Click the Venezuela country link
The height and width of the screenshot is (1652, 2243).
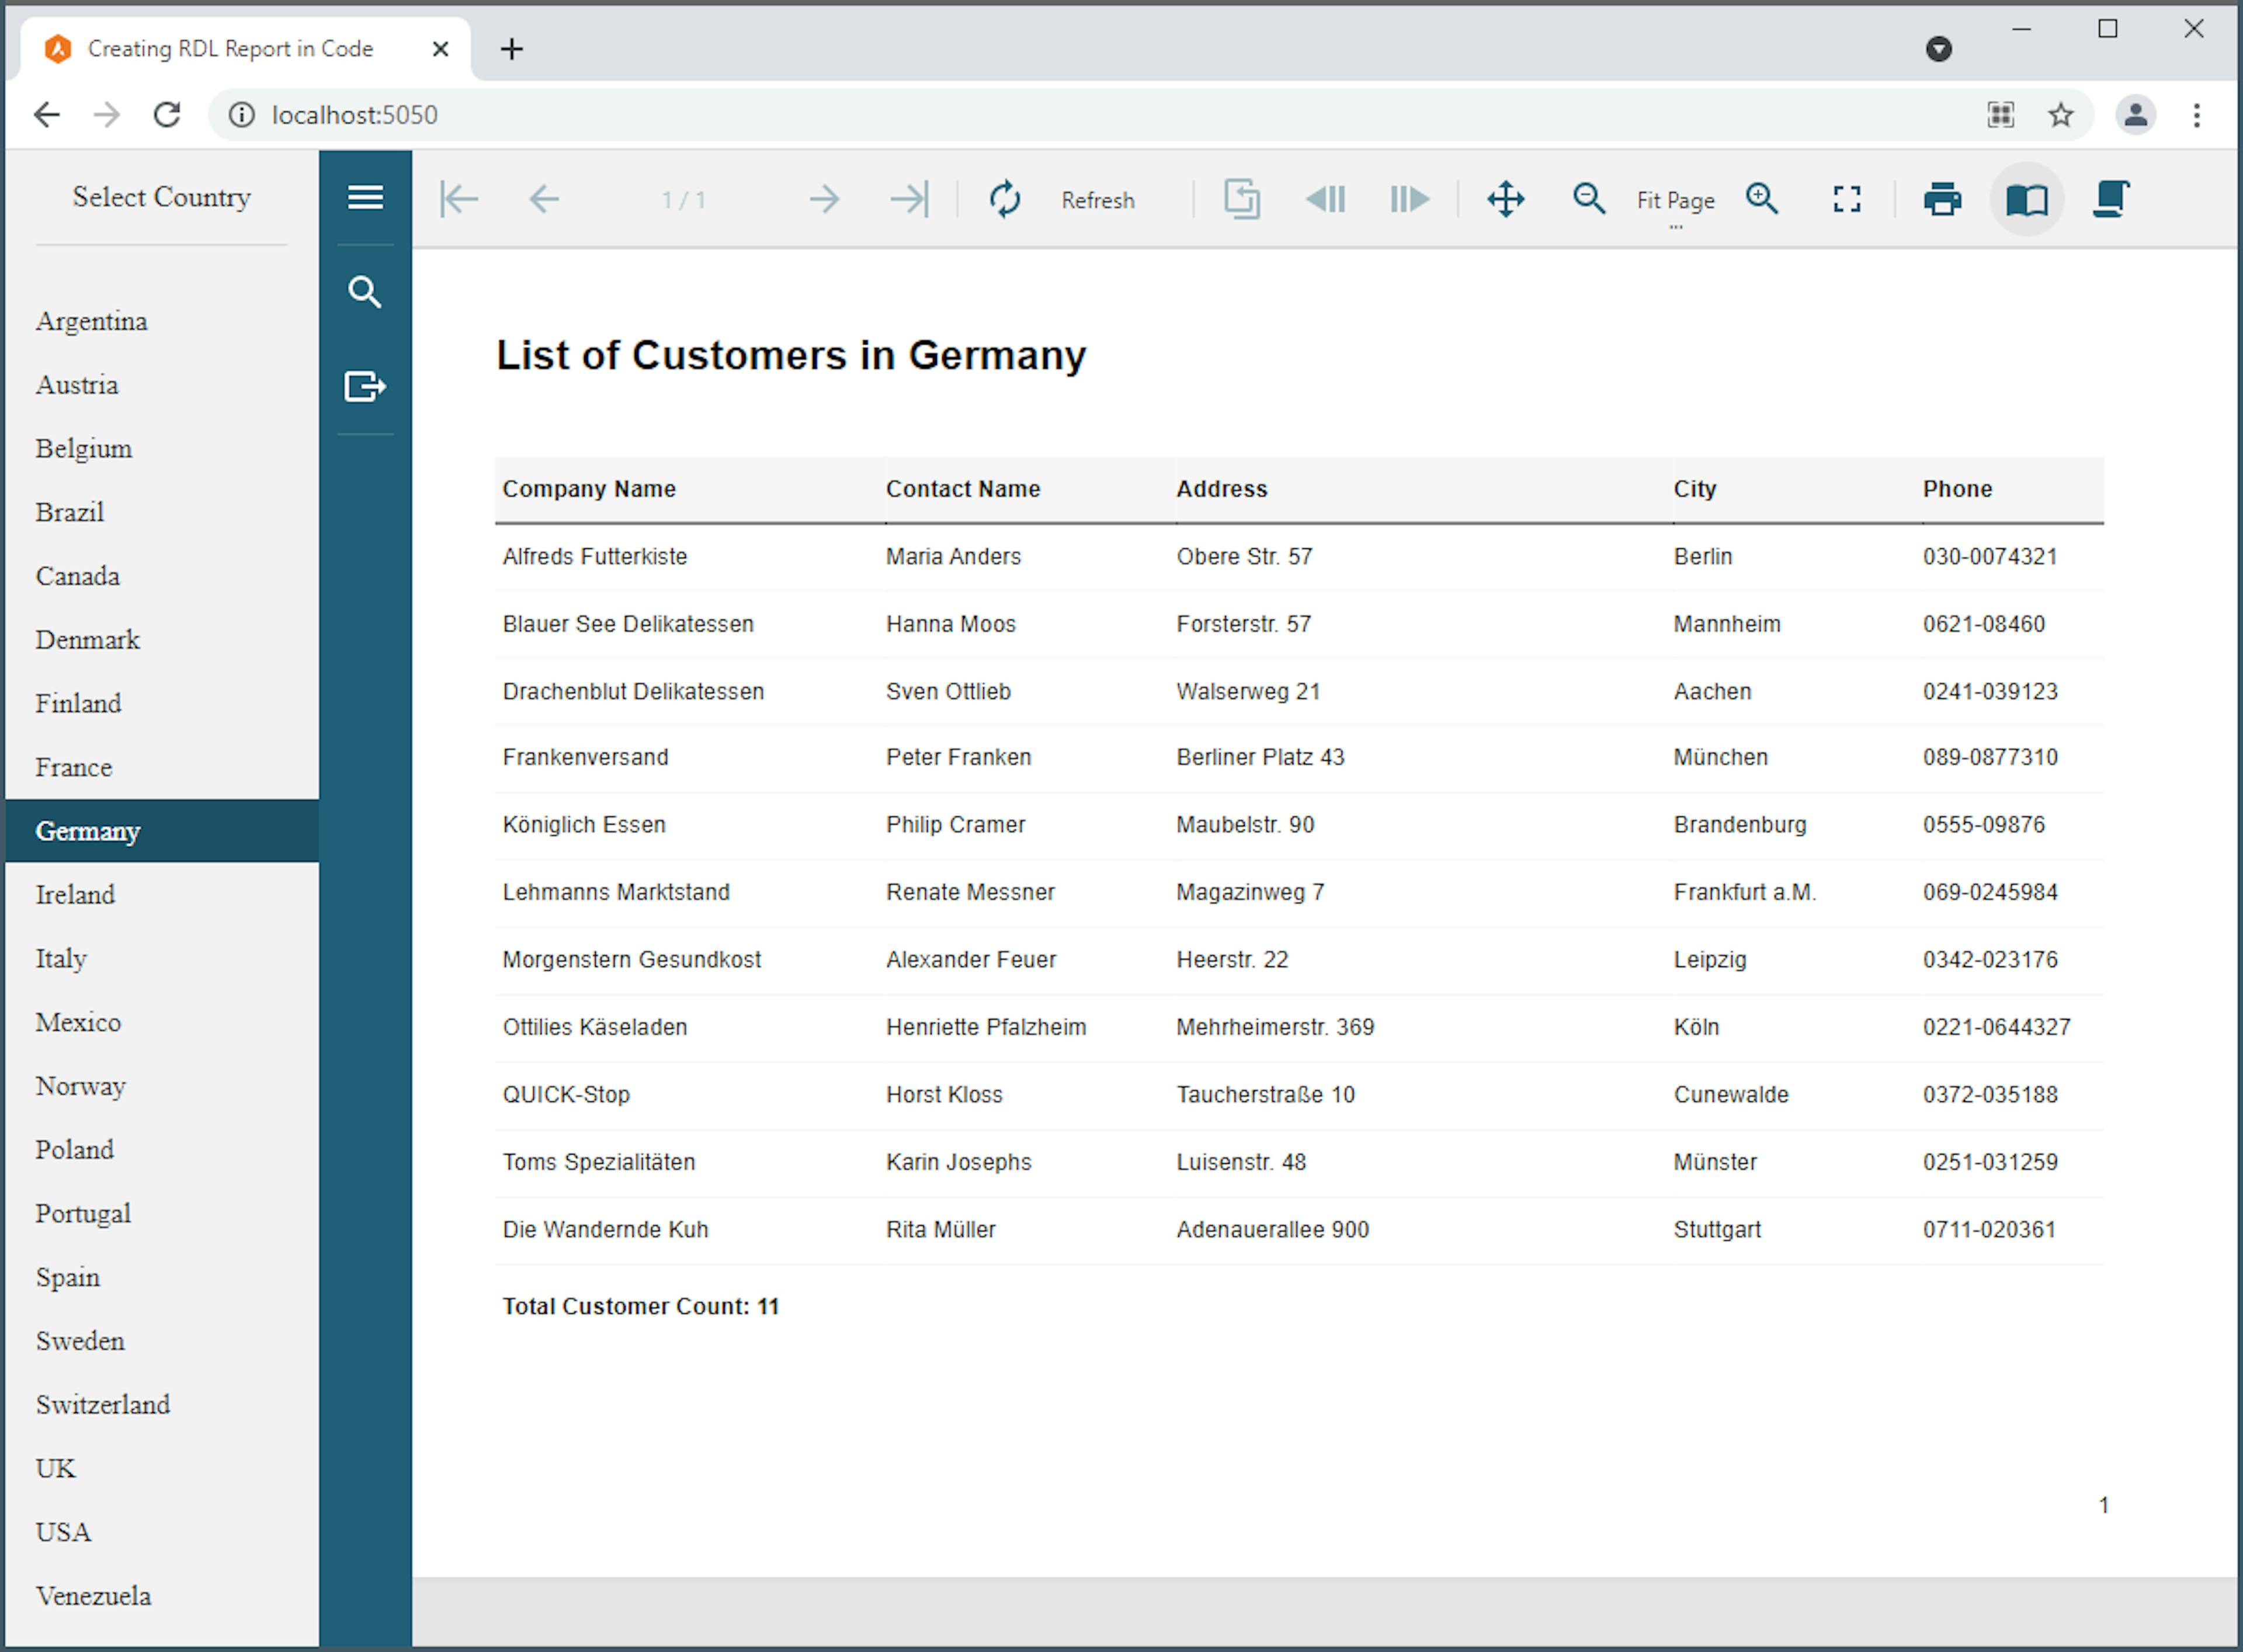[94, 1595]
